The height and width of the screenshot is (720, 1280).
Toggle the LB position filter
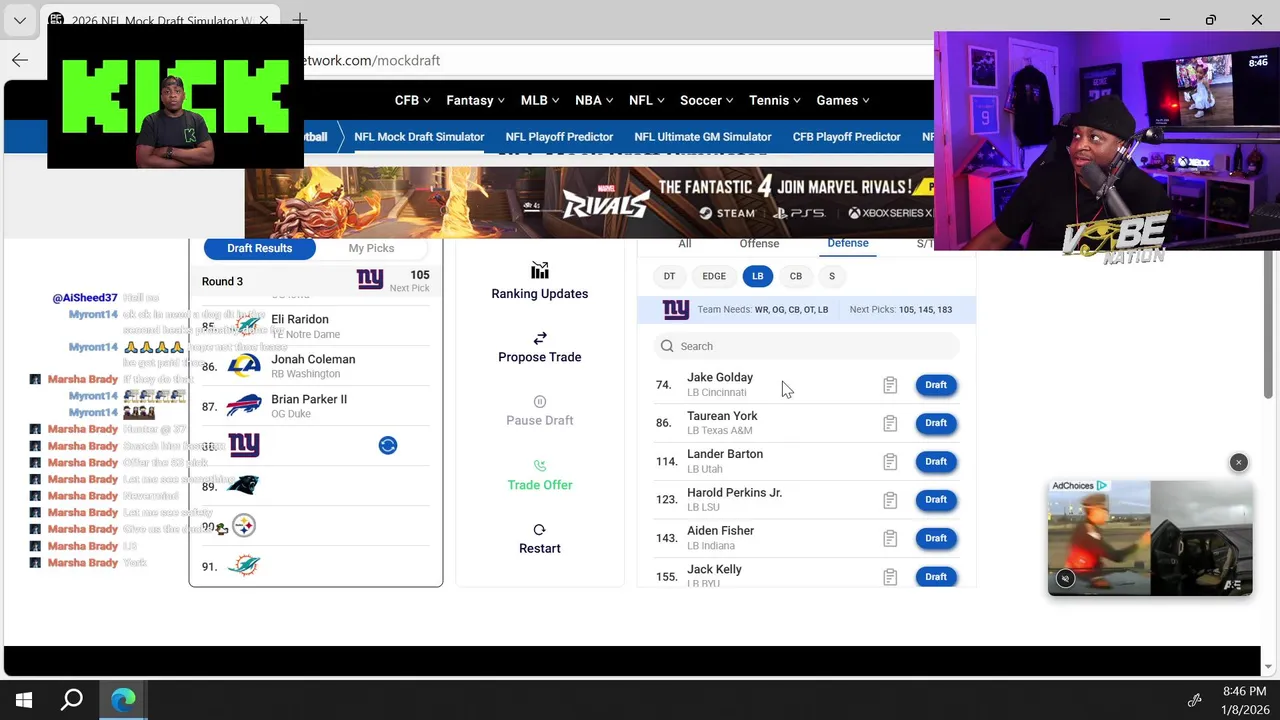(757, 276)
